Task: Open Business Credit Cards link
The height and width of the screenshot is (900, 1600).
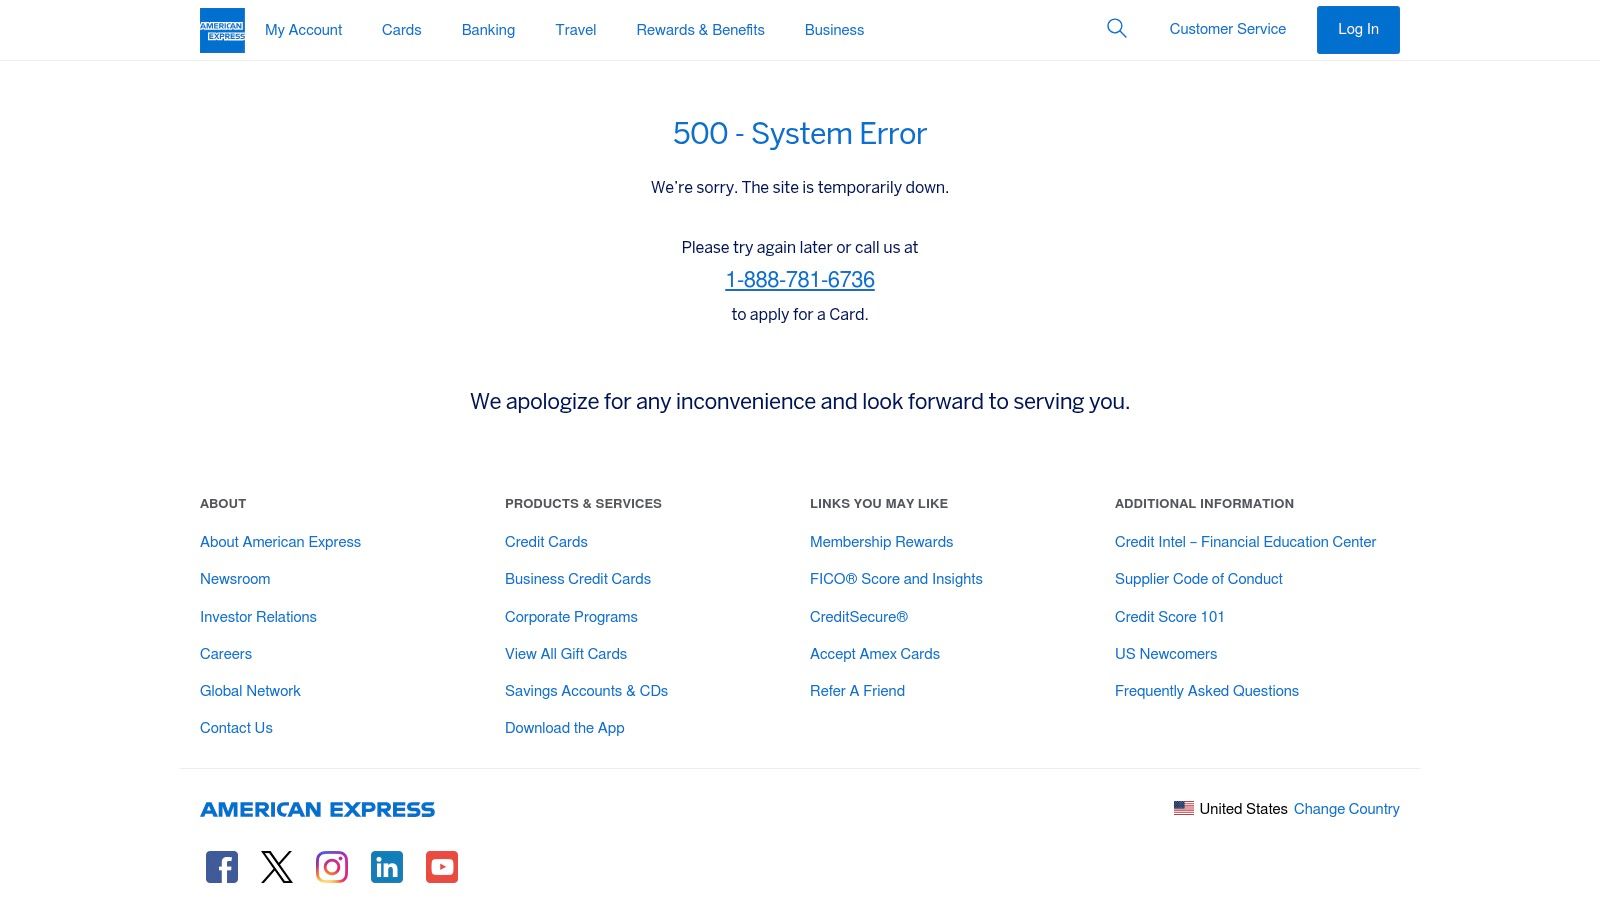Action: point(578,579)
